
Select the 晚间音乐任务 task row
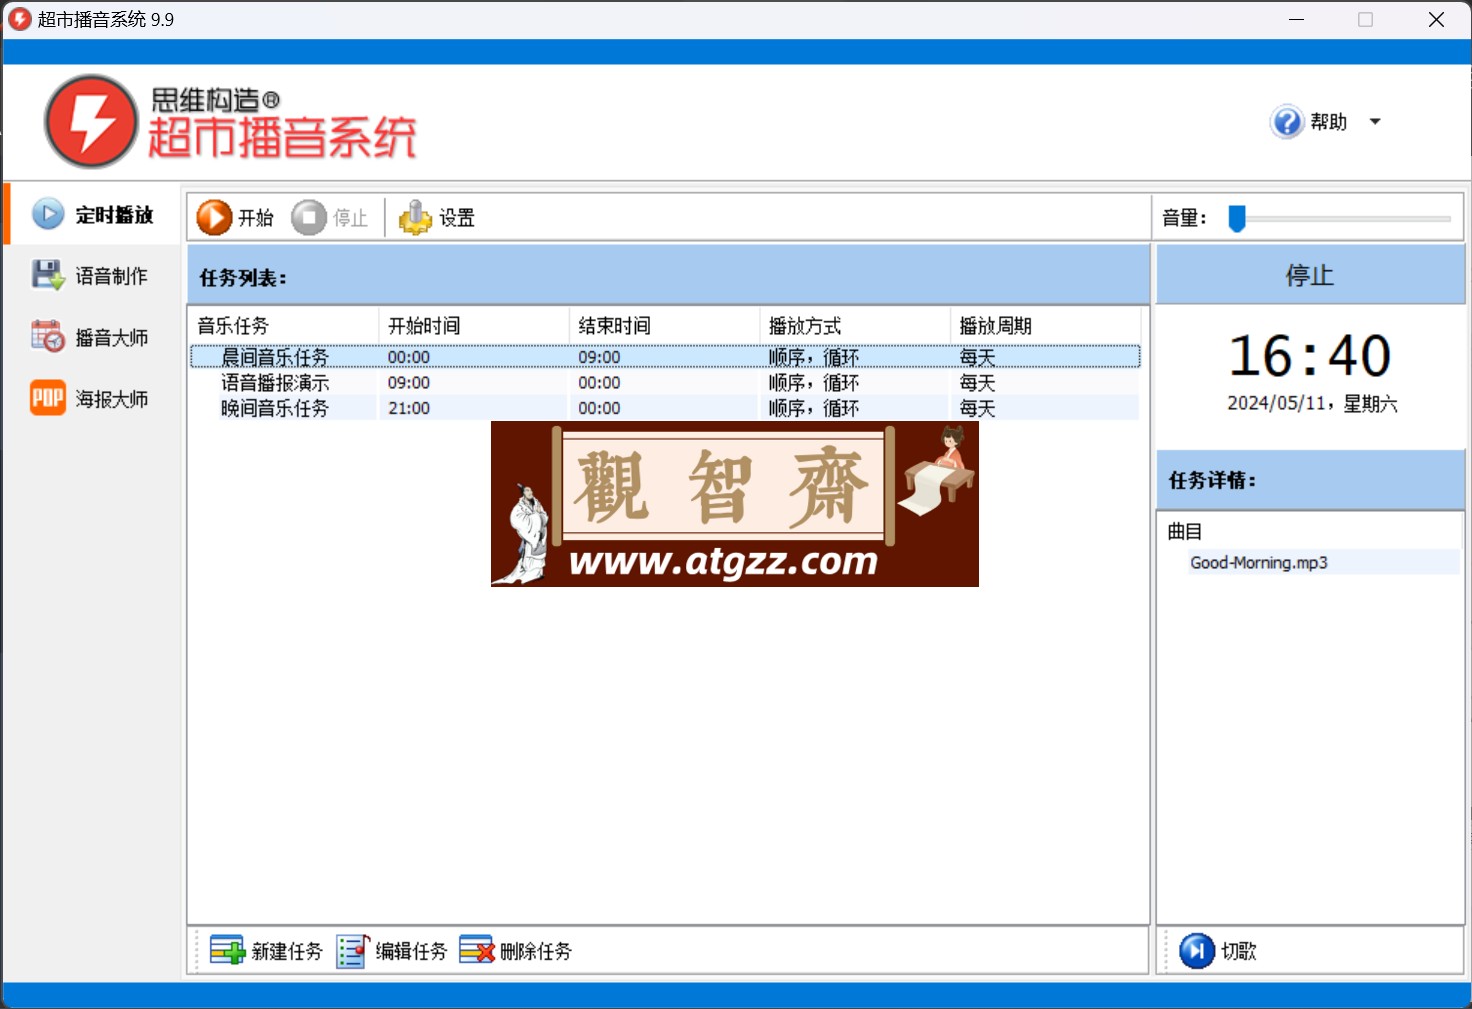coord(665,408)
